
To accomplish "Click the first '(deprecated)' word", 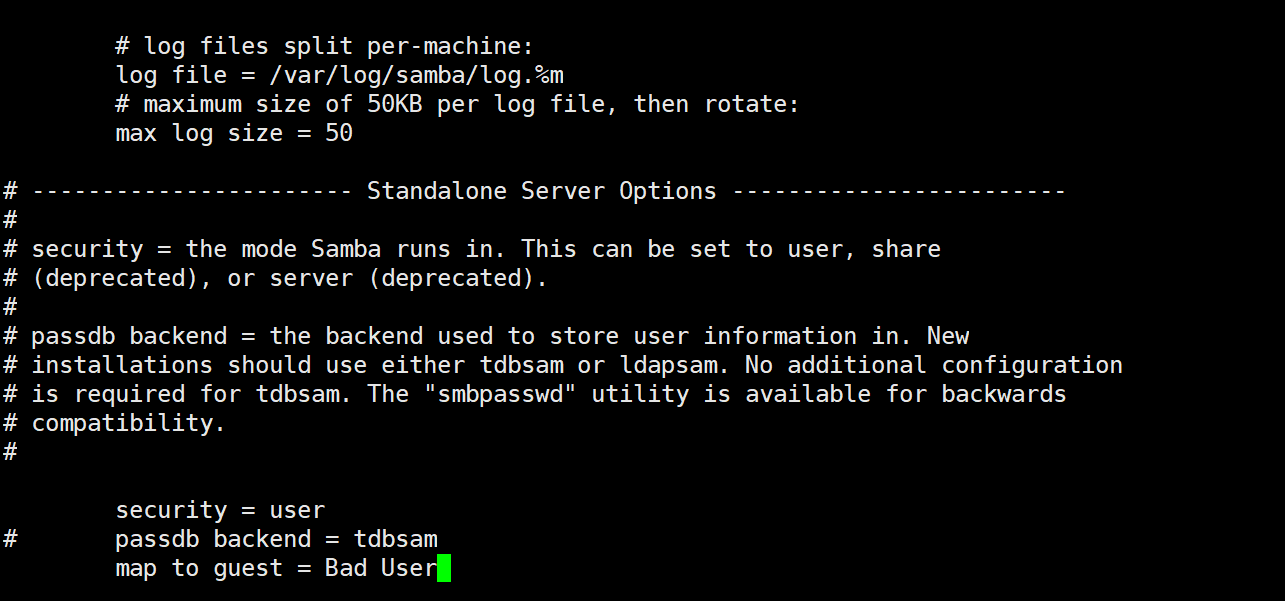I will (x=115, y=278).
